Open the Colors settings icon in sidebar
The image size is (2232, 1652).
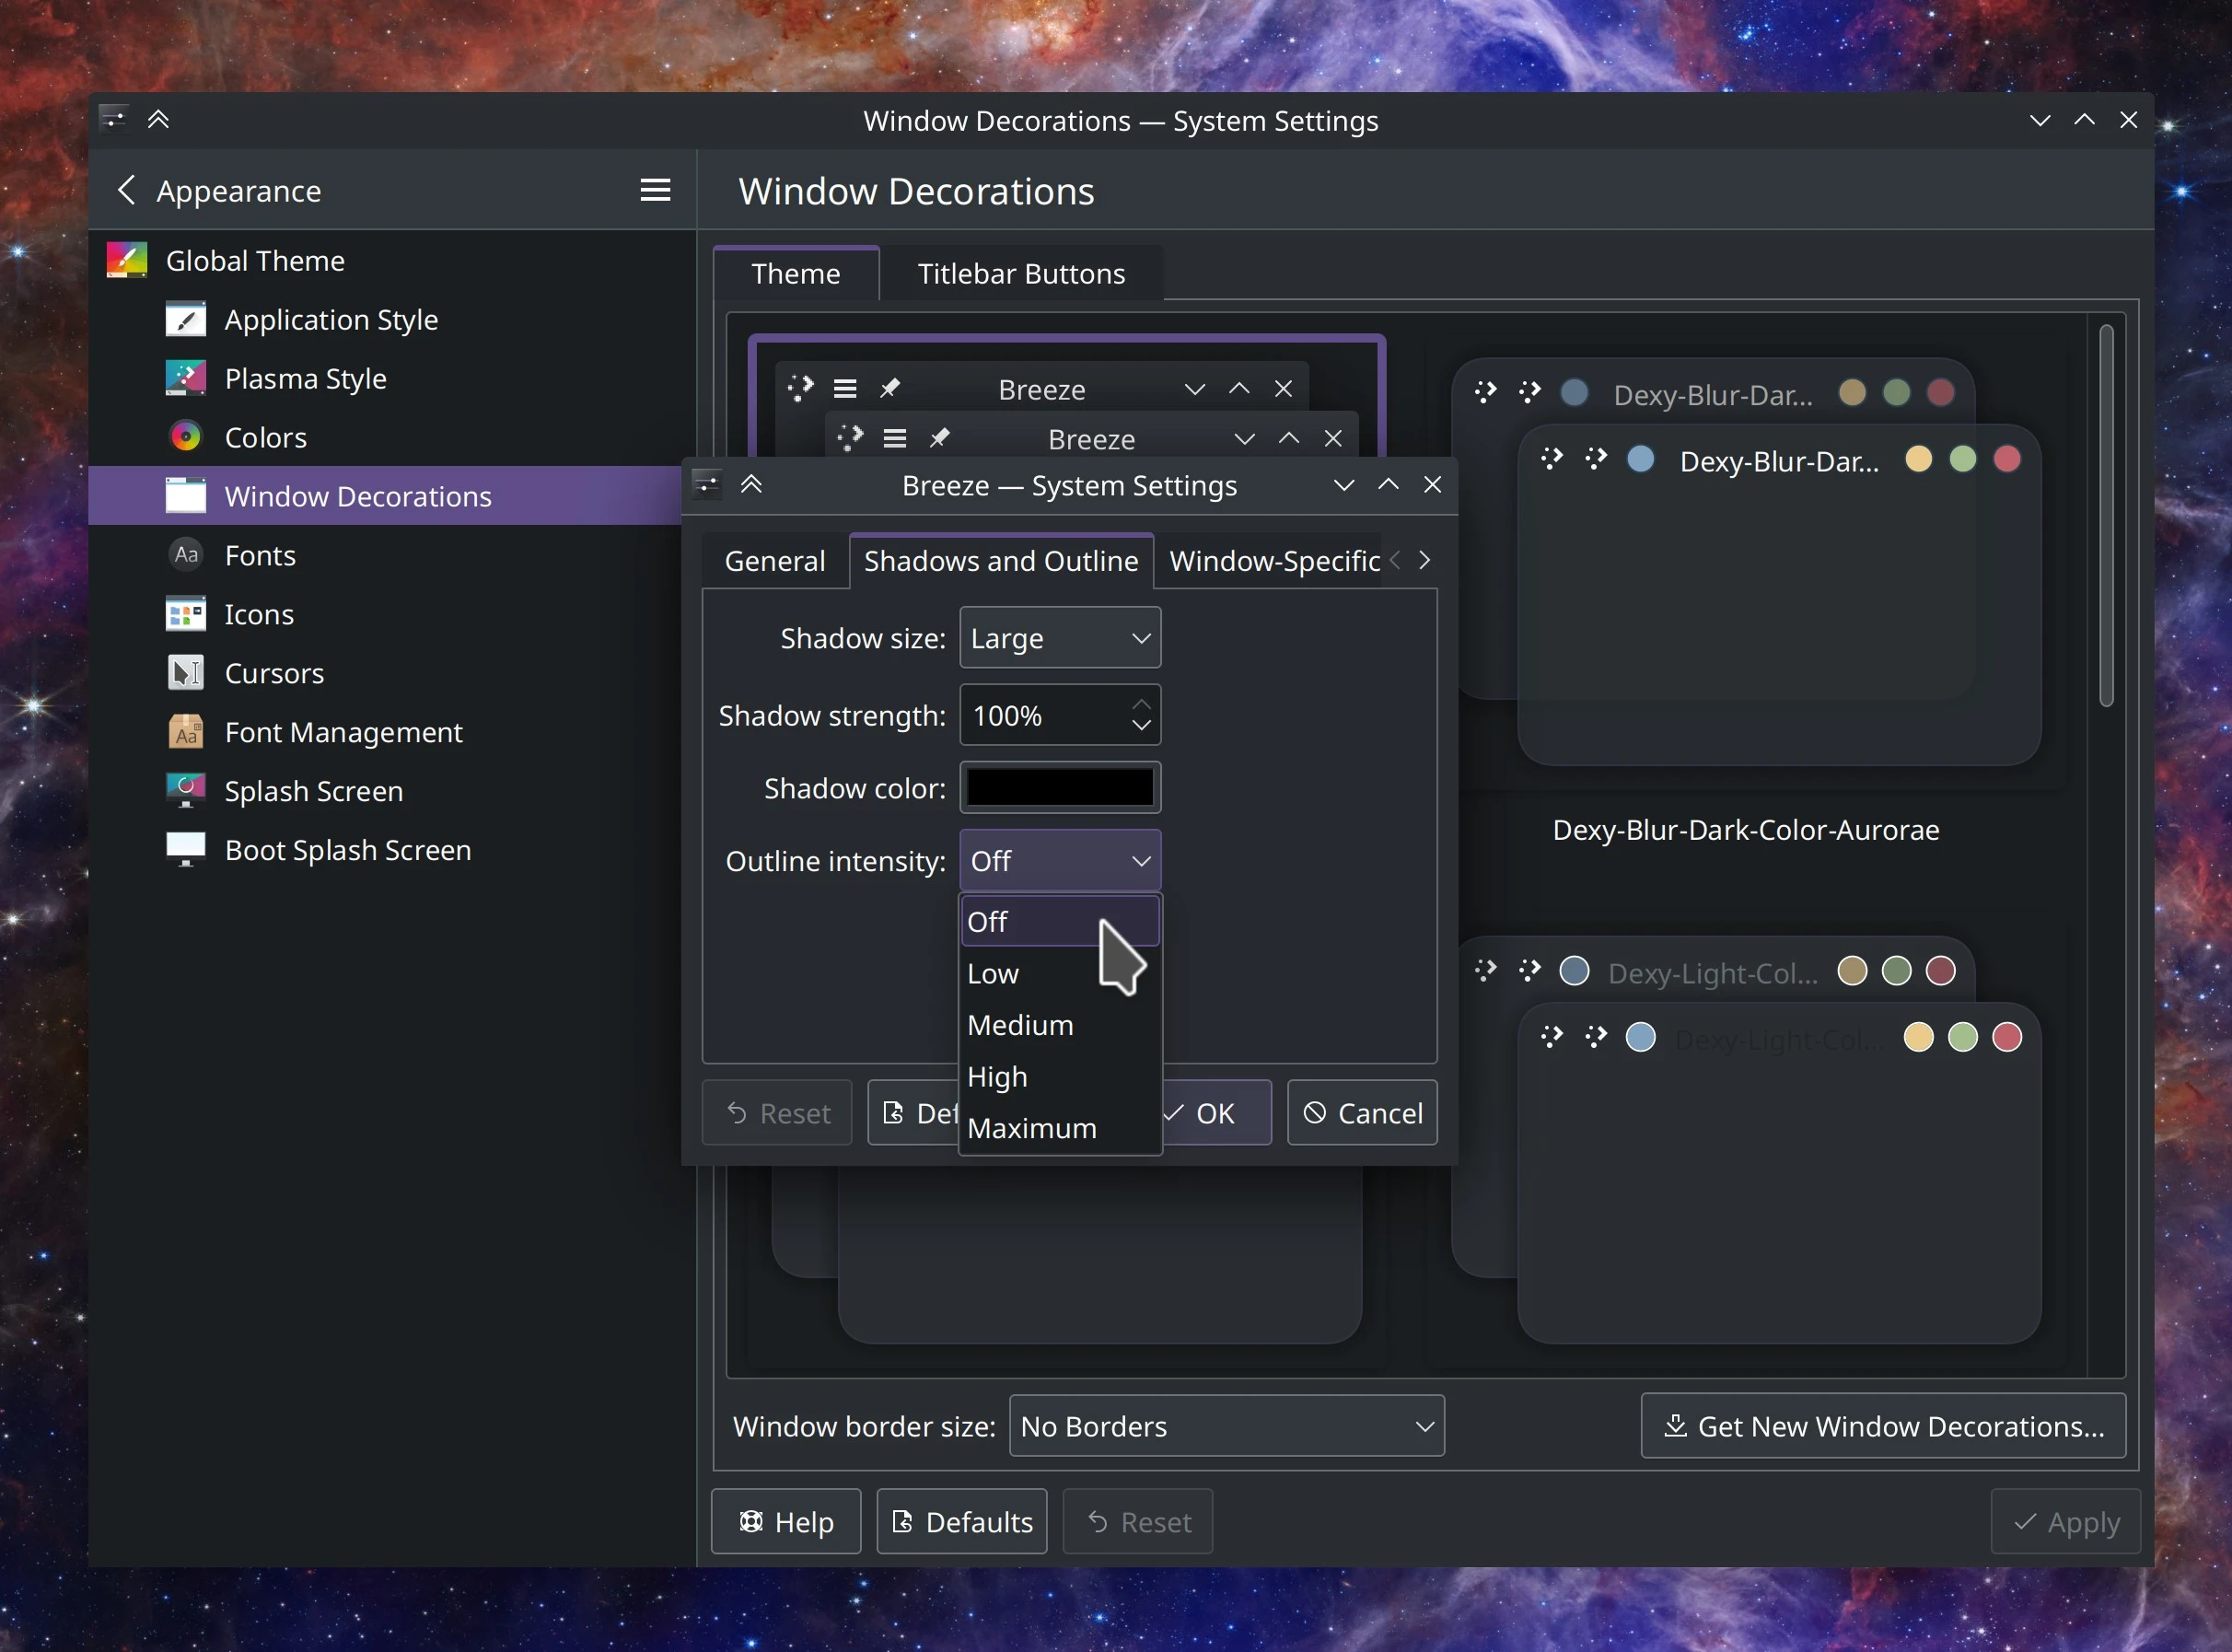pyautogui.click(x=186, y=437)
